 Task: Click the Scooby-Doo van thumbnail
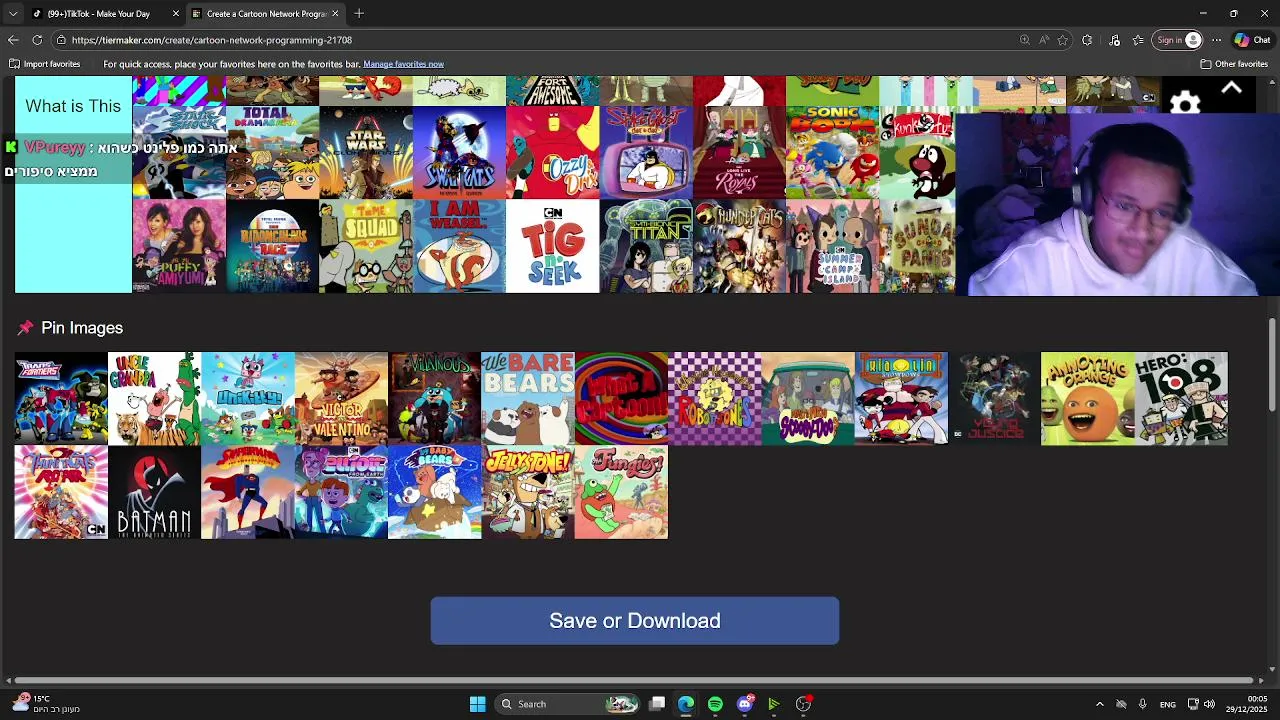[807, 398]
